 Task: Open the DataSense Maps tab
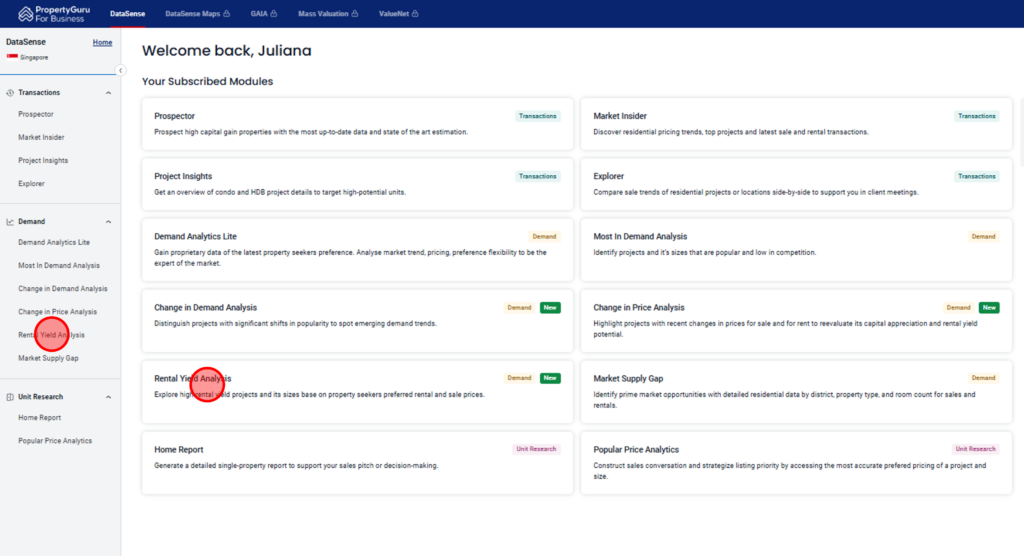pos(197,14)
